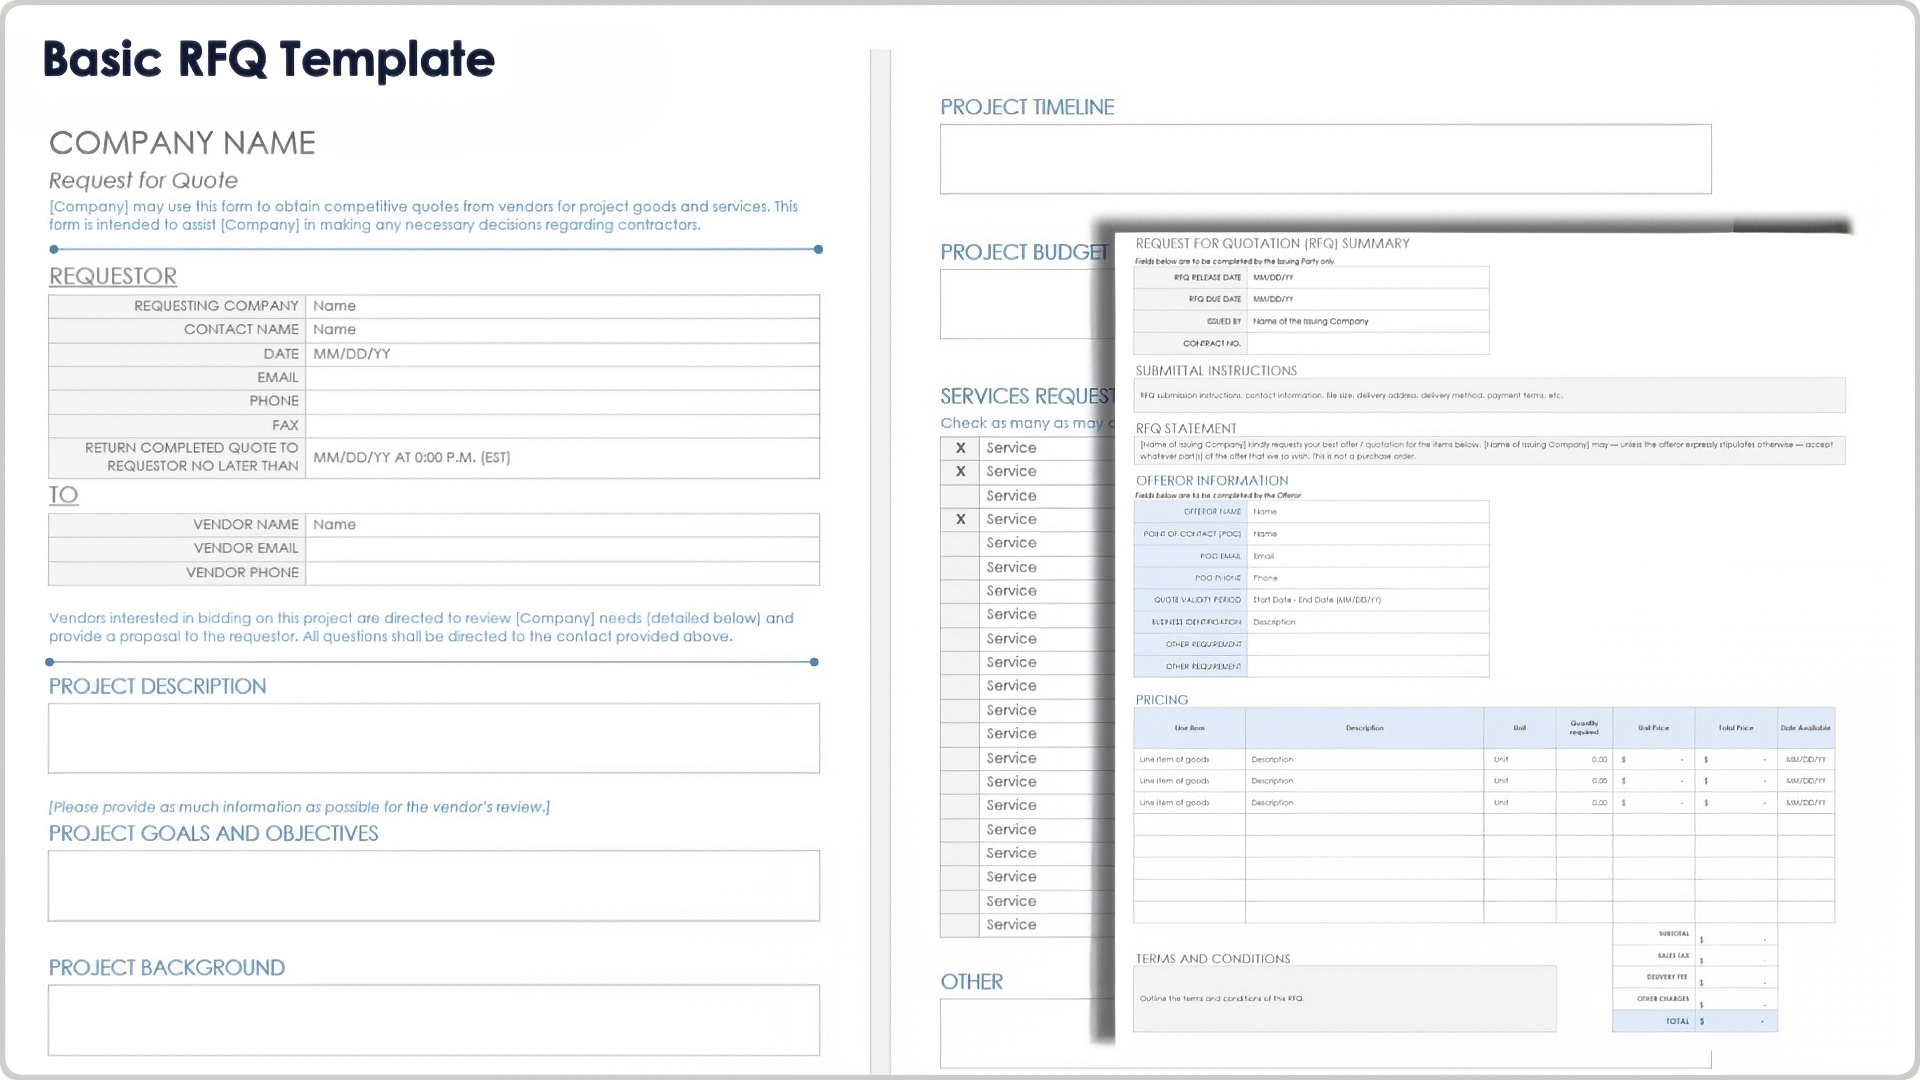Viewport: 1920px width, 1080px height.
Task: Click the OFFEROR INFORMATION heading
Action: (x=1212, y=481)
